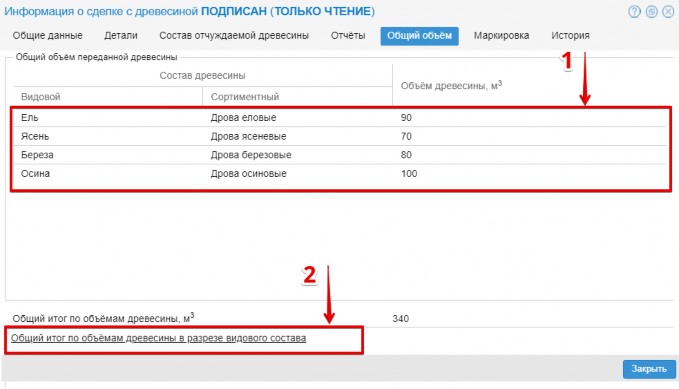Screen dimensions: 679x389
Task: Open the История tab
Action: 570,36
